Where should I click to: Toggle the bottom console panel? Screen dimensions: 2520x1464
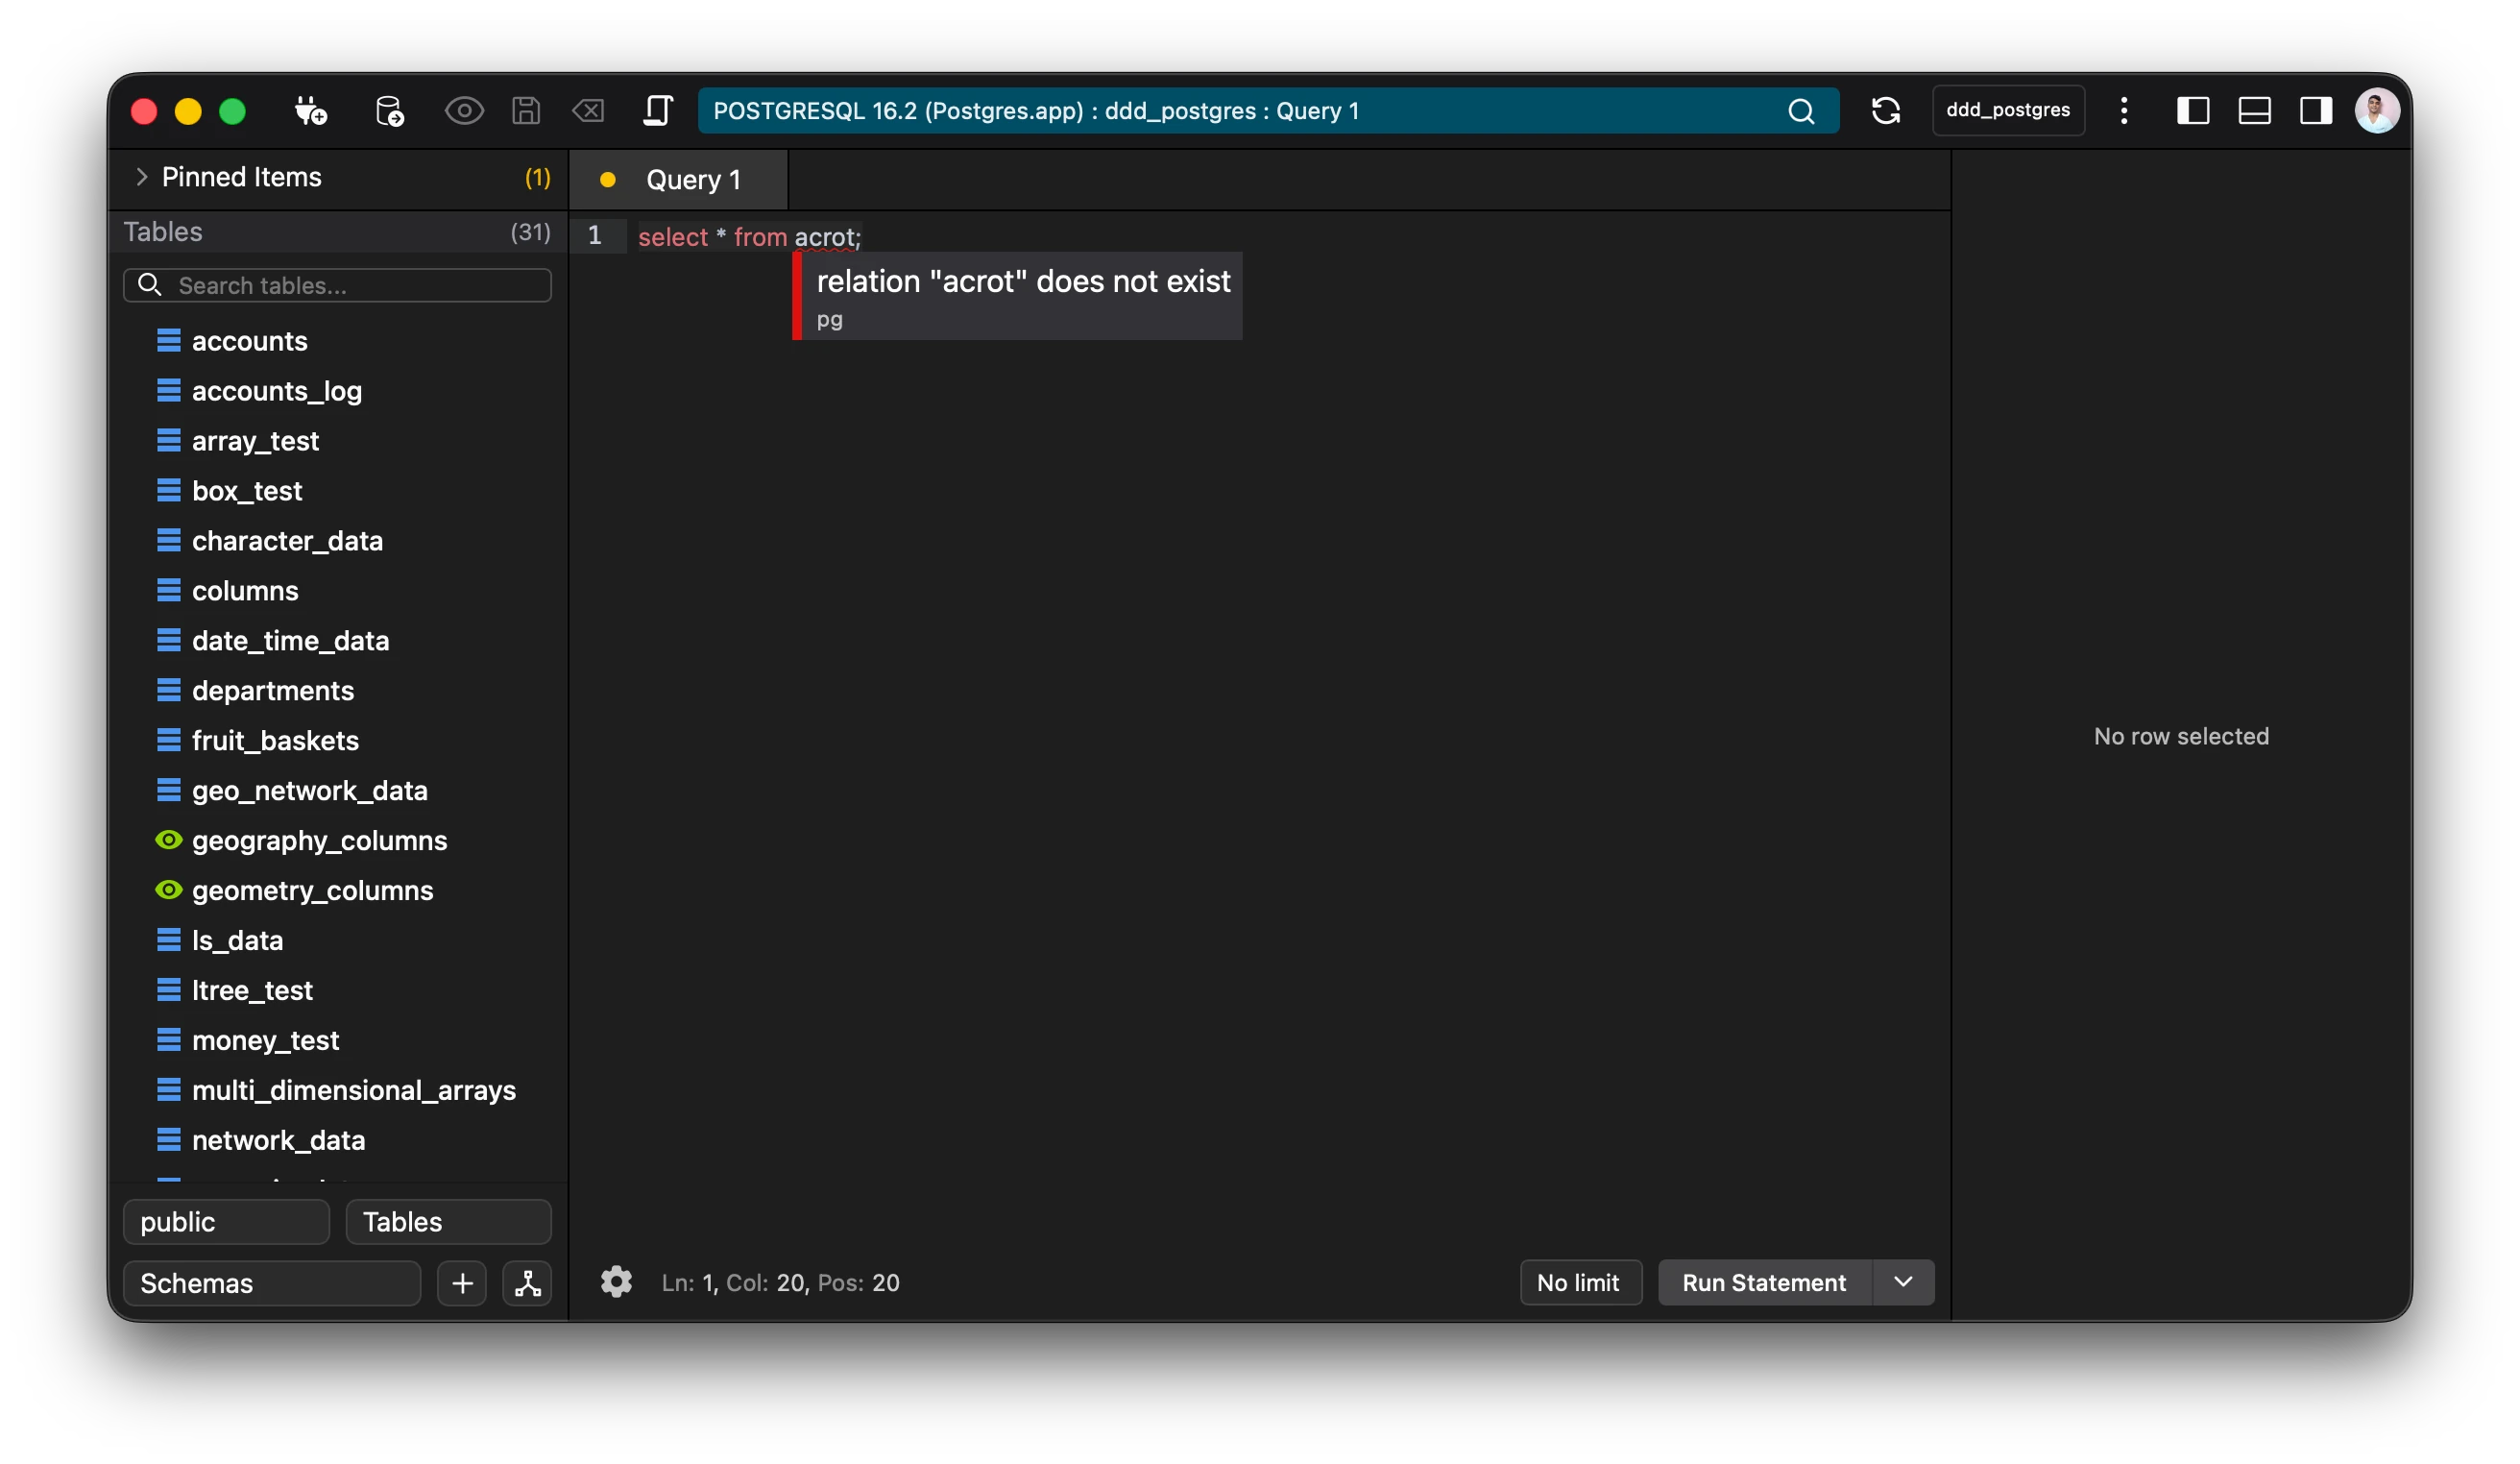point(2254,111)
